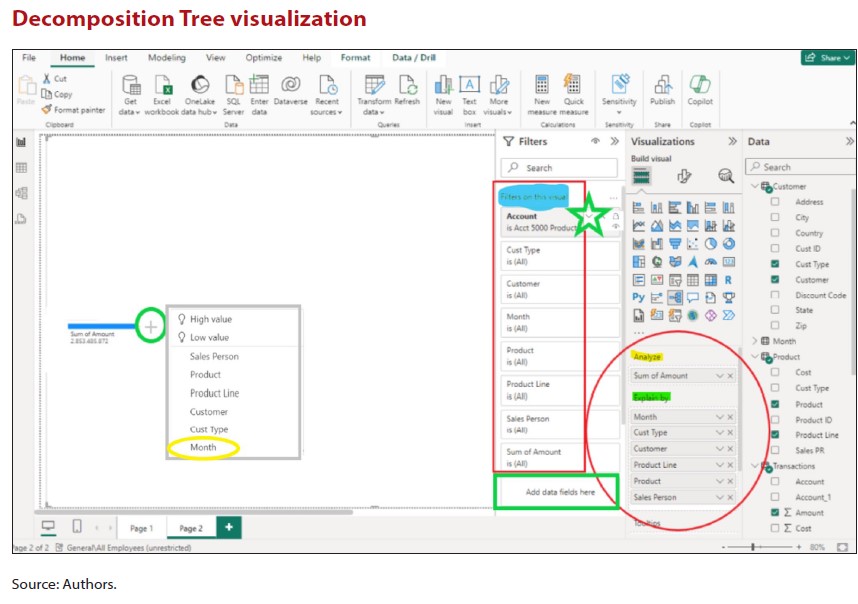The width and height of the screenshot is (858, 604).
Task: Uncheck the Cust Type field under Customer
Action: (x=775, y=264)
